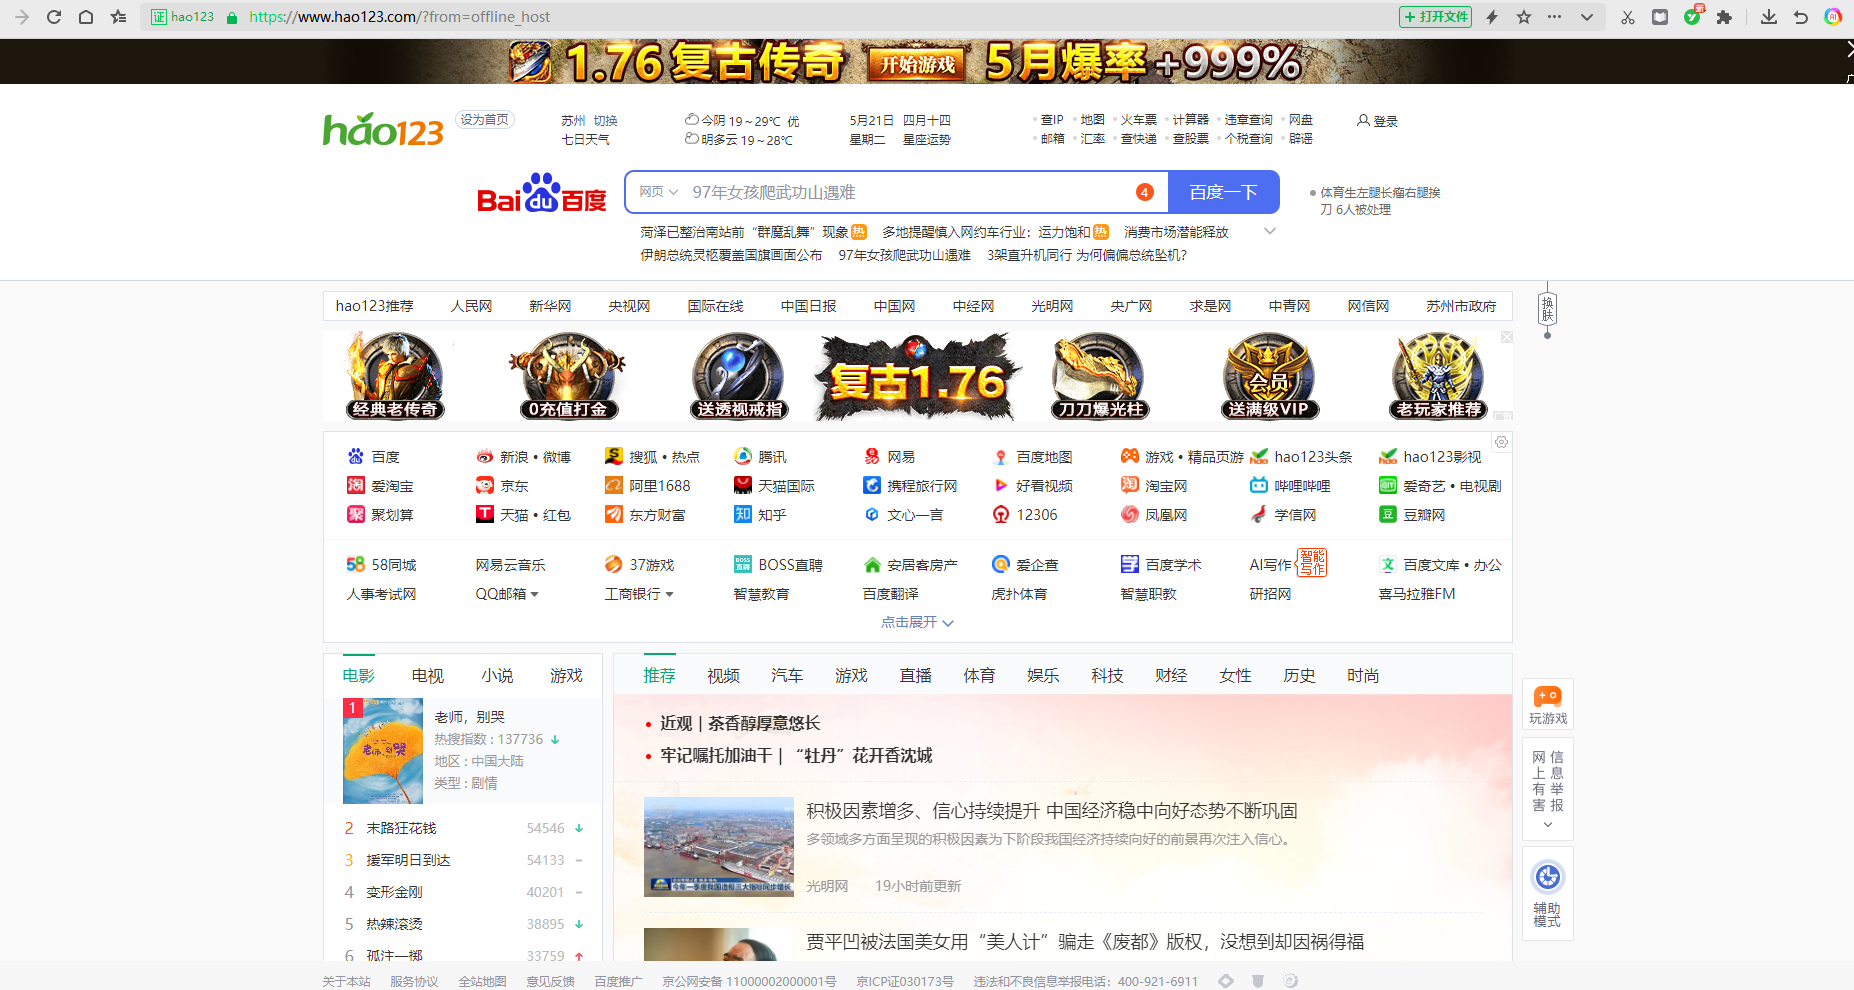
Task: Click the 换肤 skin changer tag
Action: pyautogui.click(x=1547, y=308)
